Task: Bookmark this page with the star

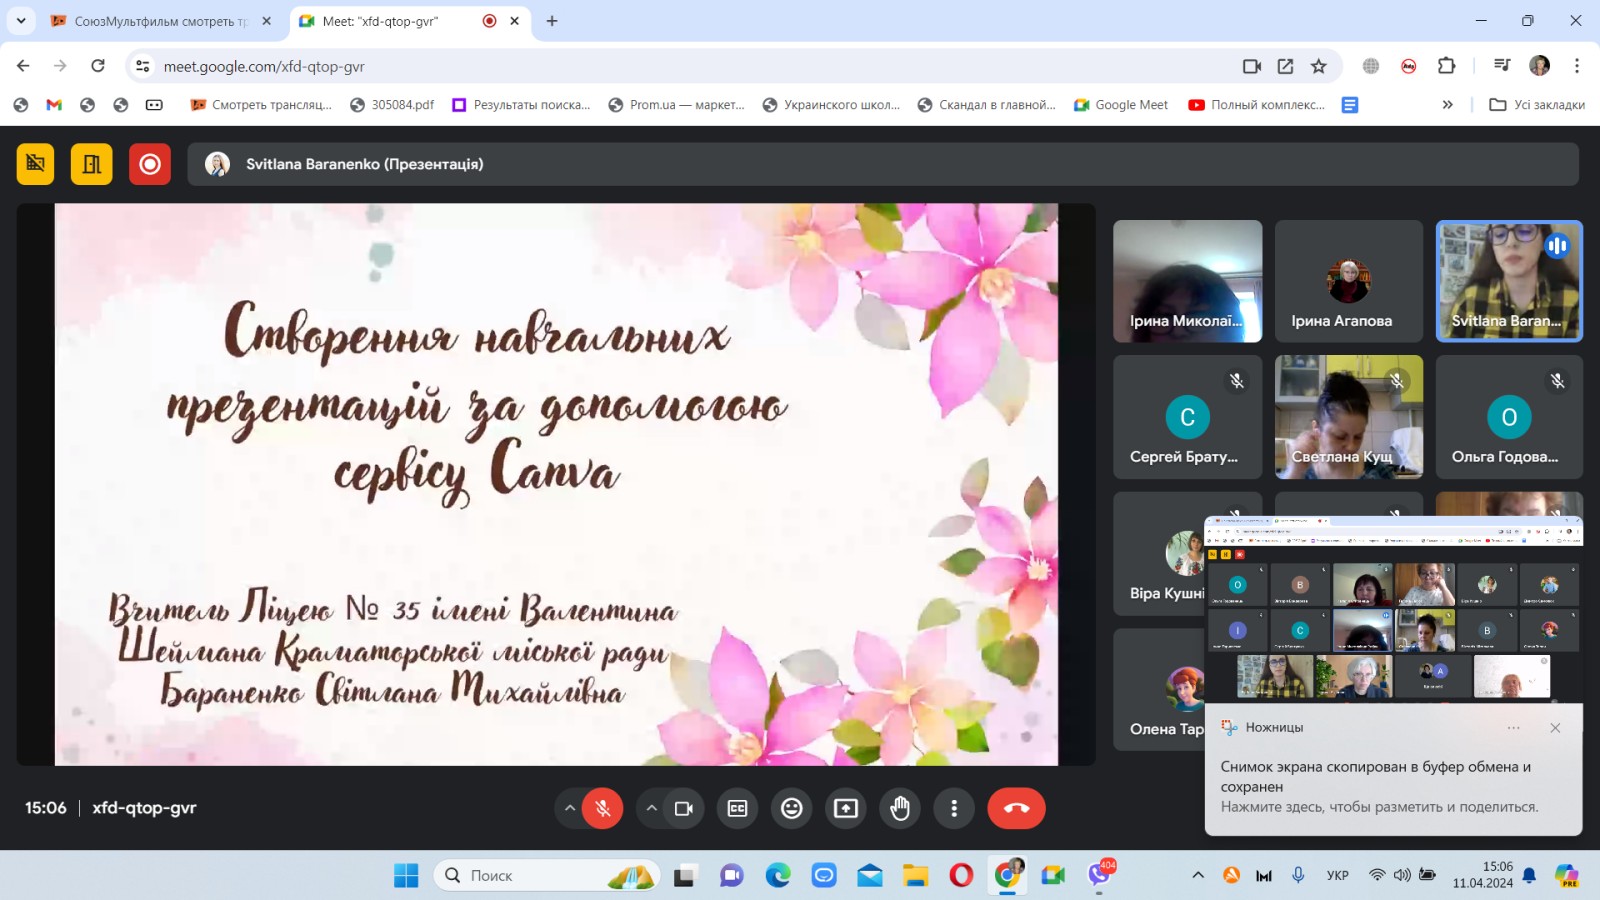Action: click(1319, 66)
